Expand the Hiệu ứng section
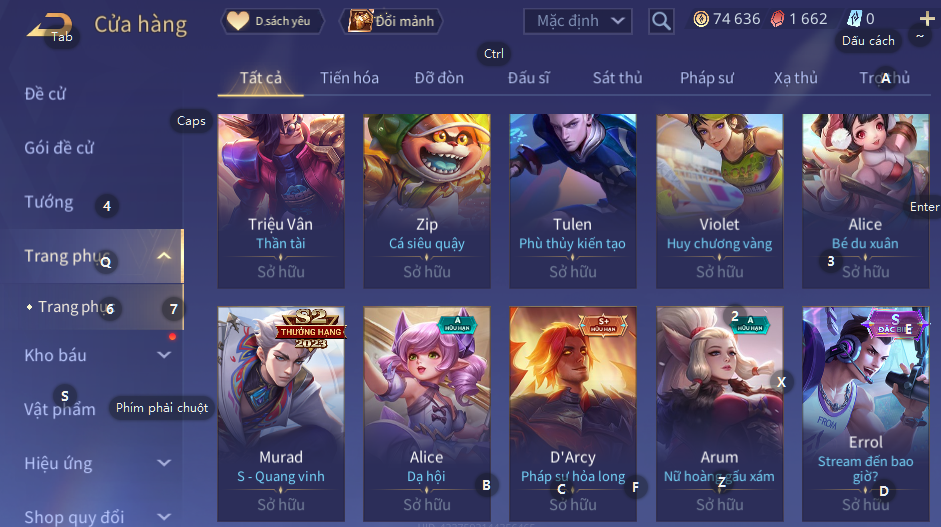This screenshot has width=941, height=527. tap(164, 463)
